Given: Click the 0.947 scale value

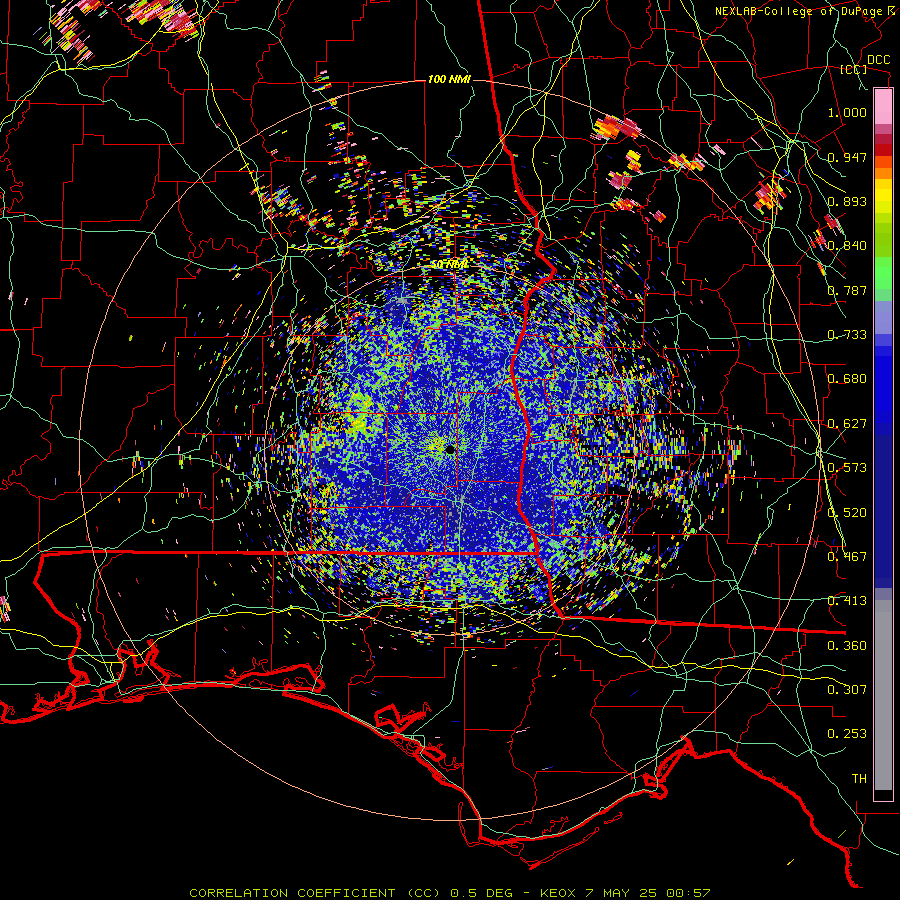Looking at the screenshot, I should (847, 157).
